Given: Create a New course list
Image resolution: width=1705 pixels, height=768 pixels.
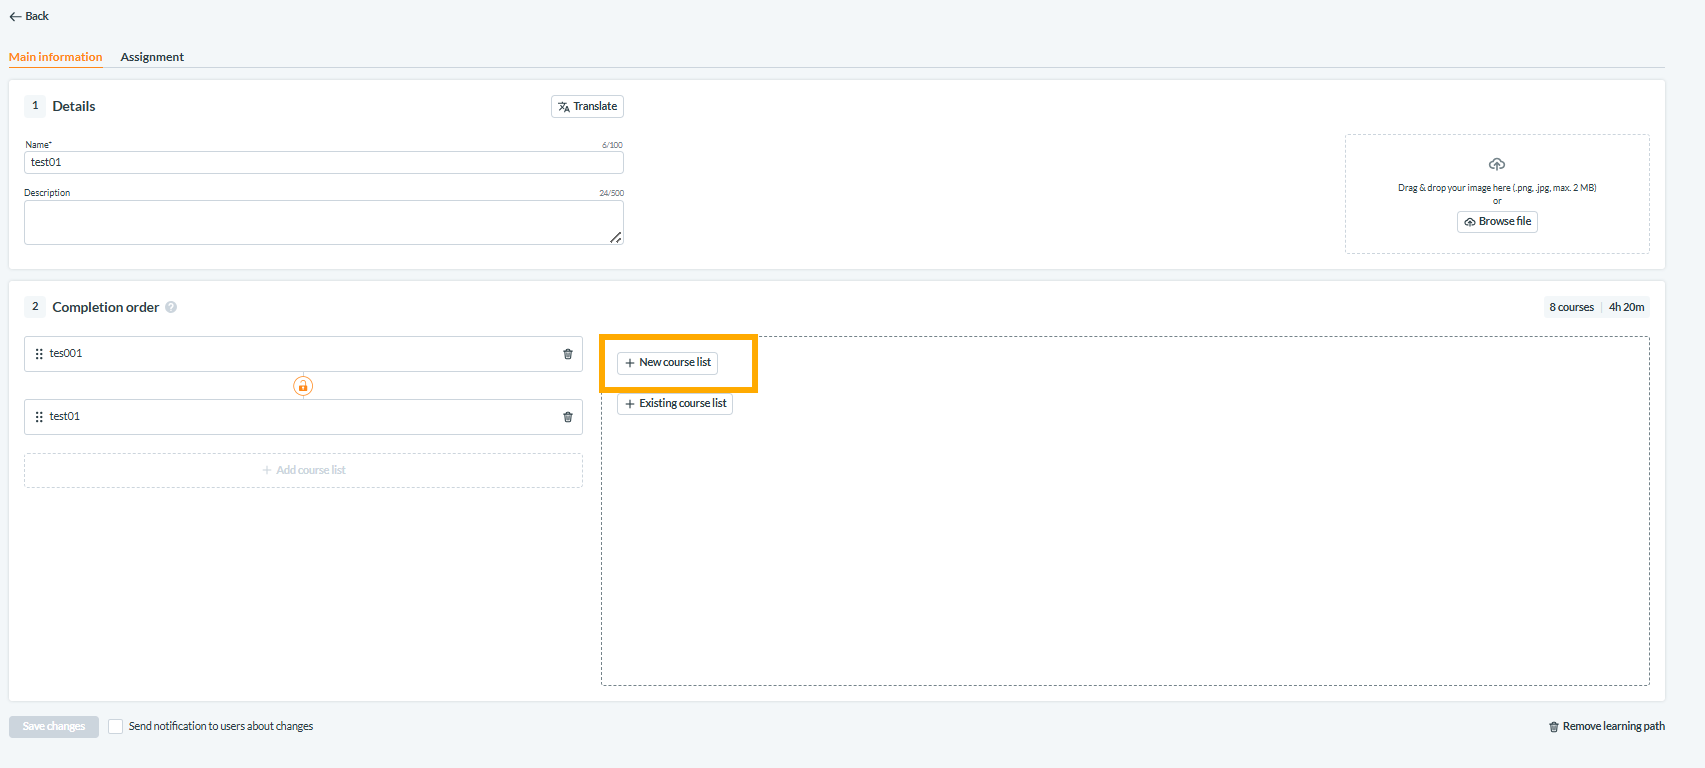Looking at the screenshot, I should (x=667, y=362).
